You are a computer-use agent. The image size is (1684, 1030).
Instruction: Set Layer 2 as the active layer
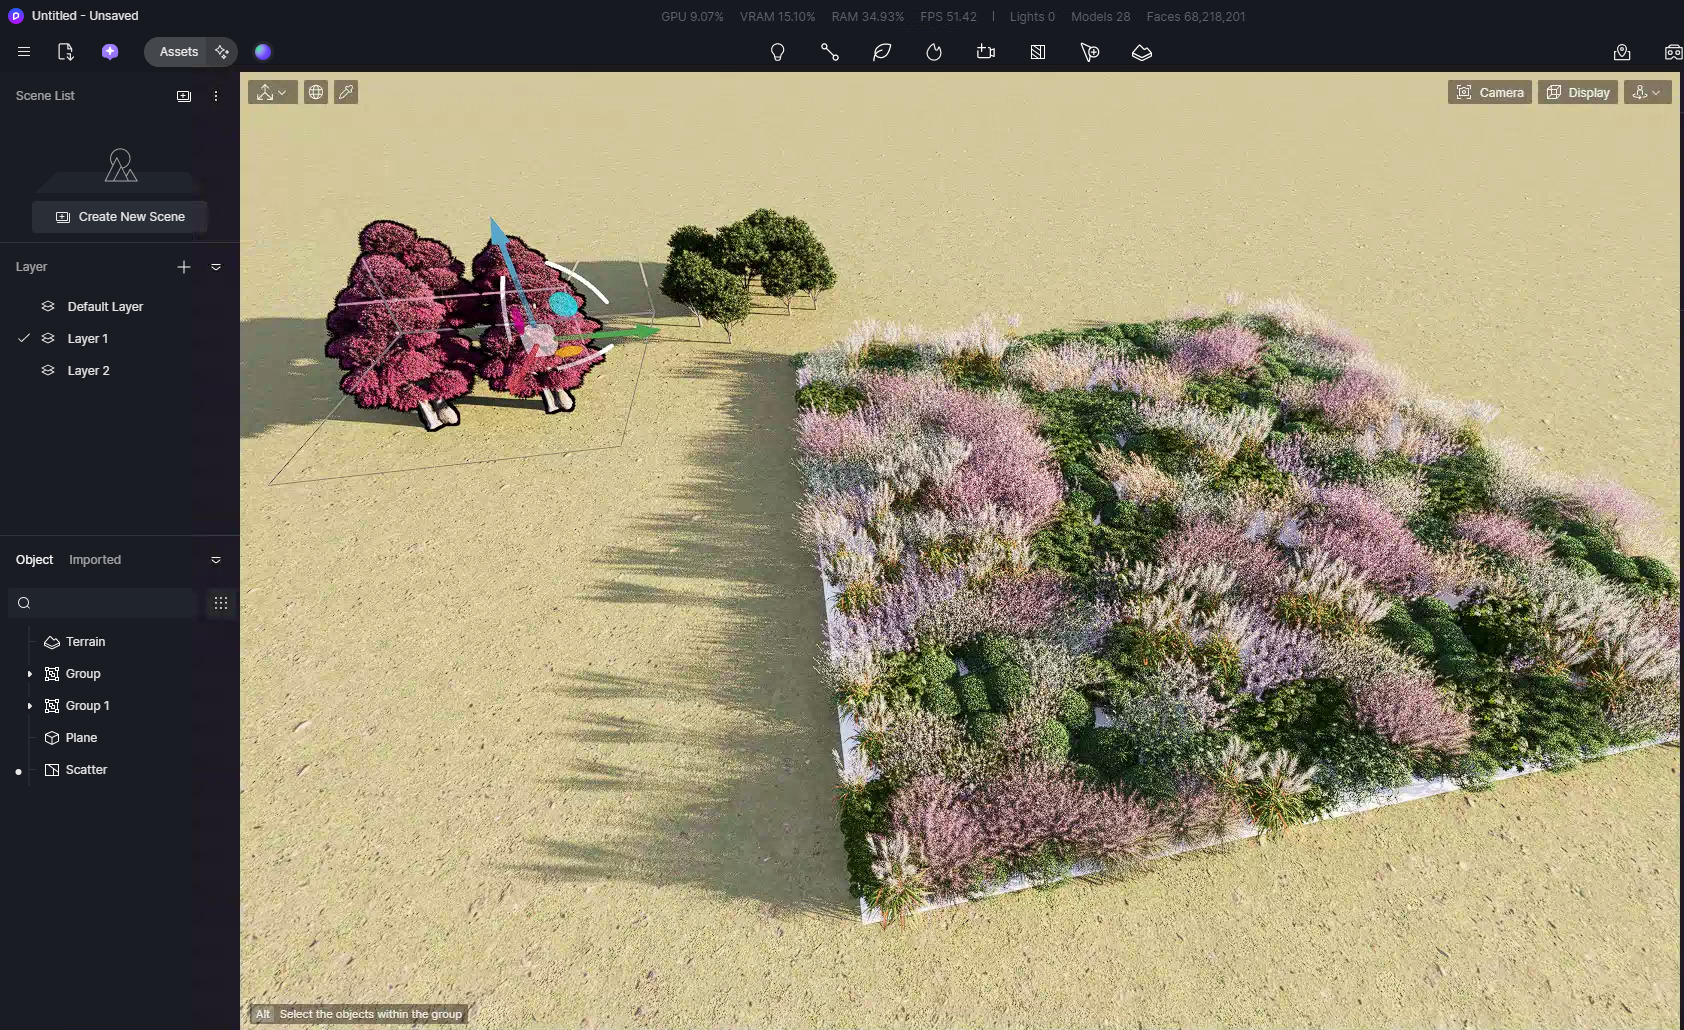point(88,371)
